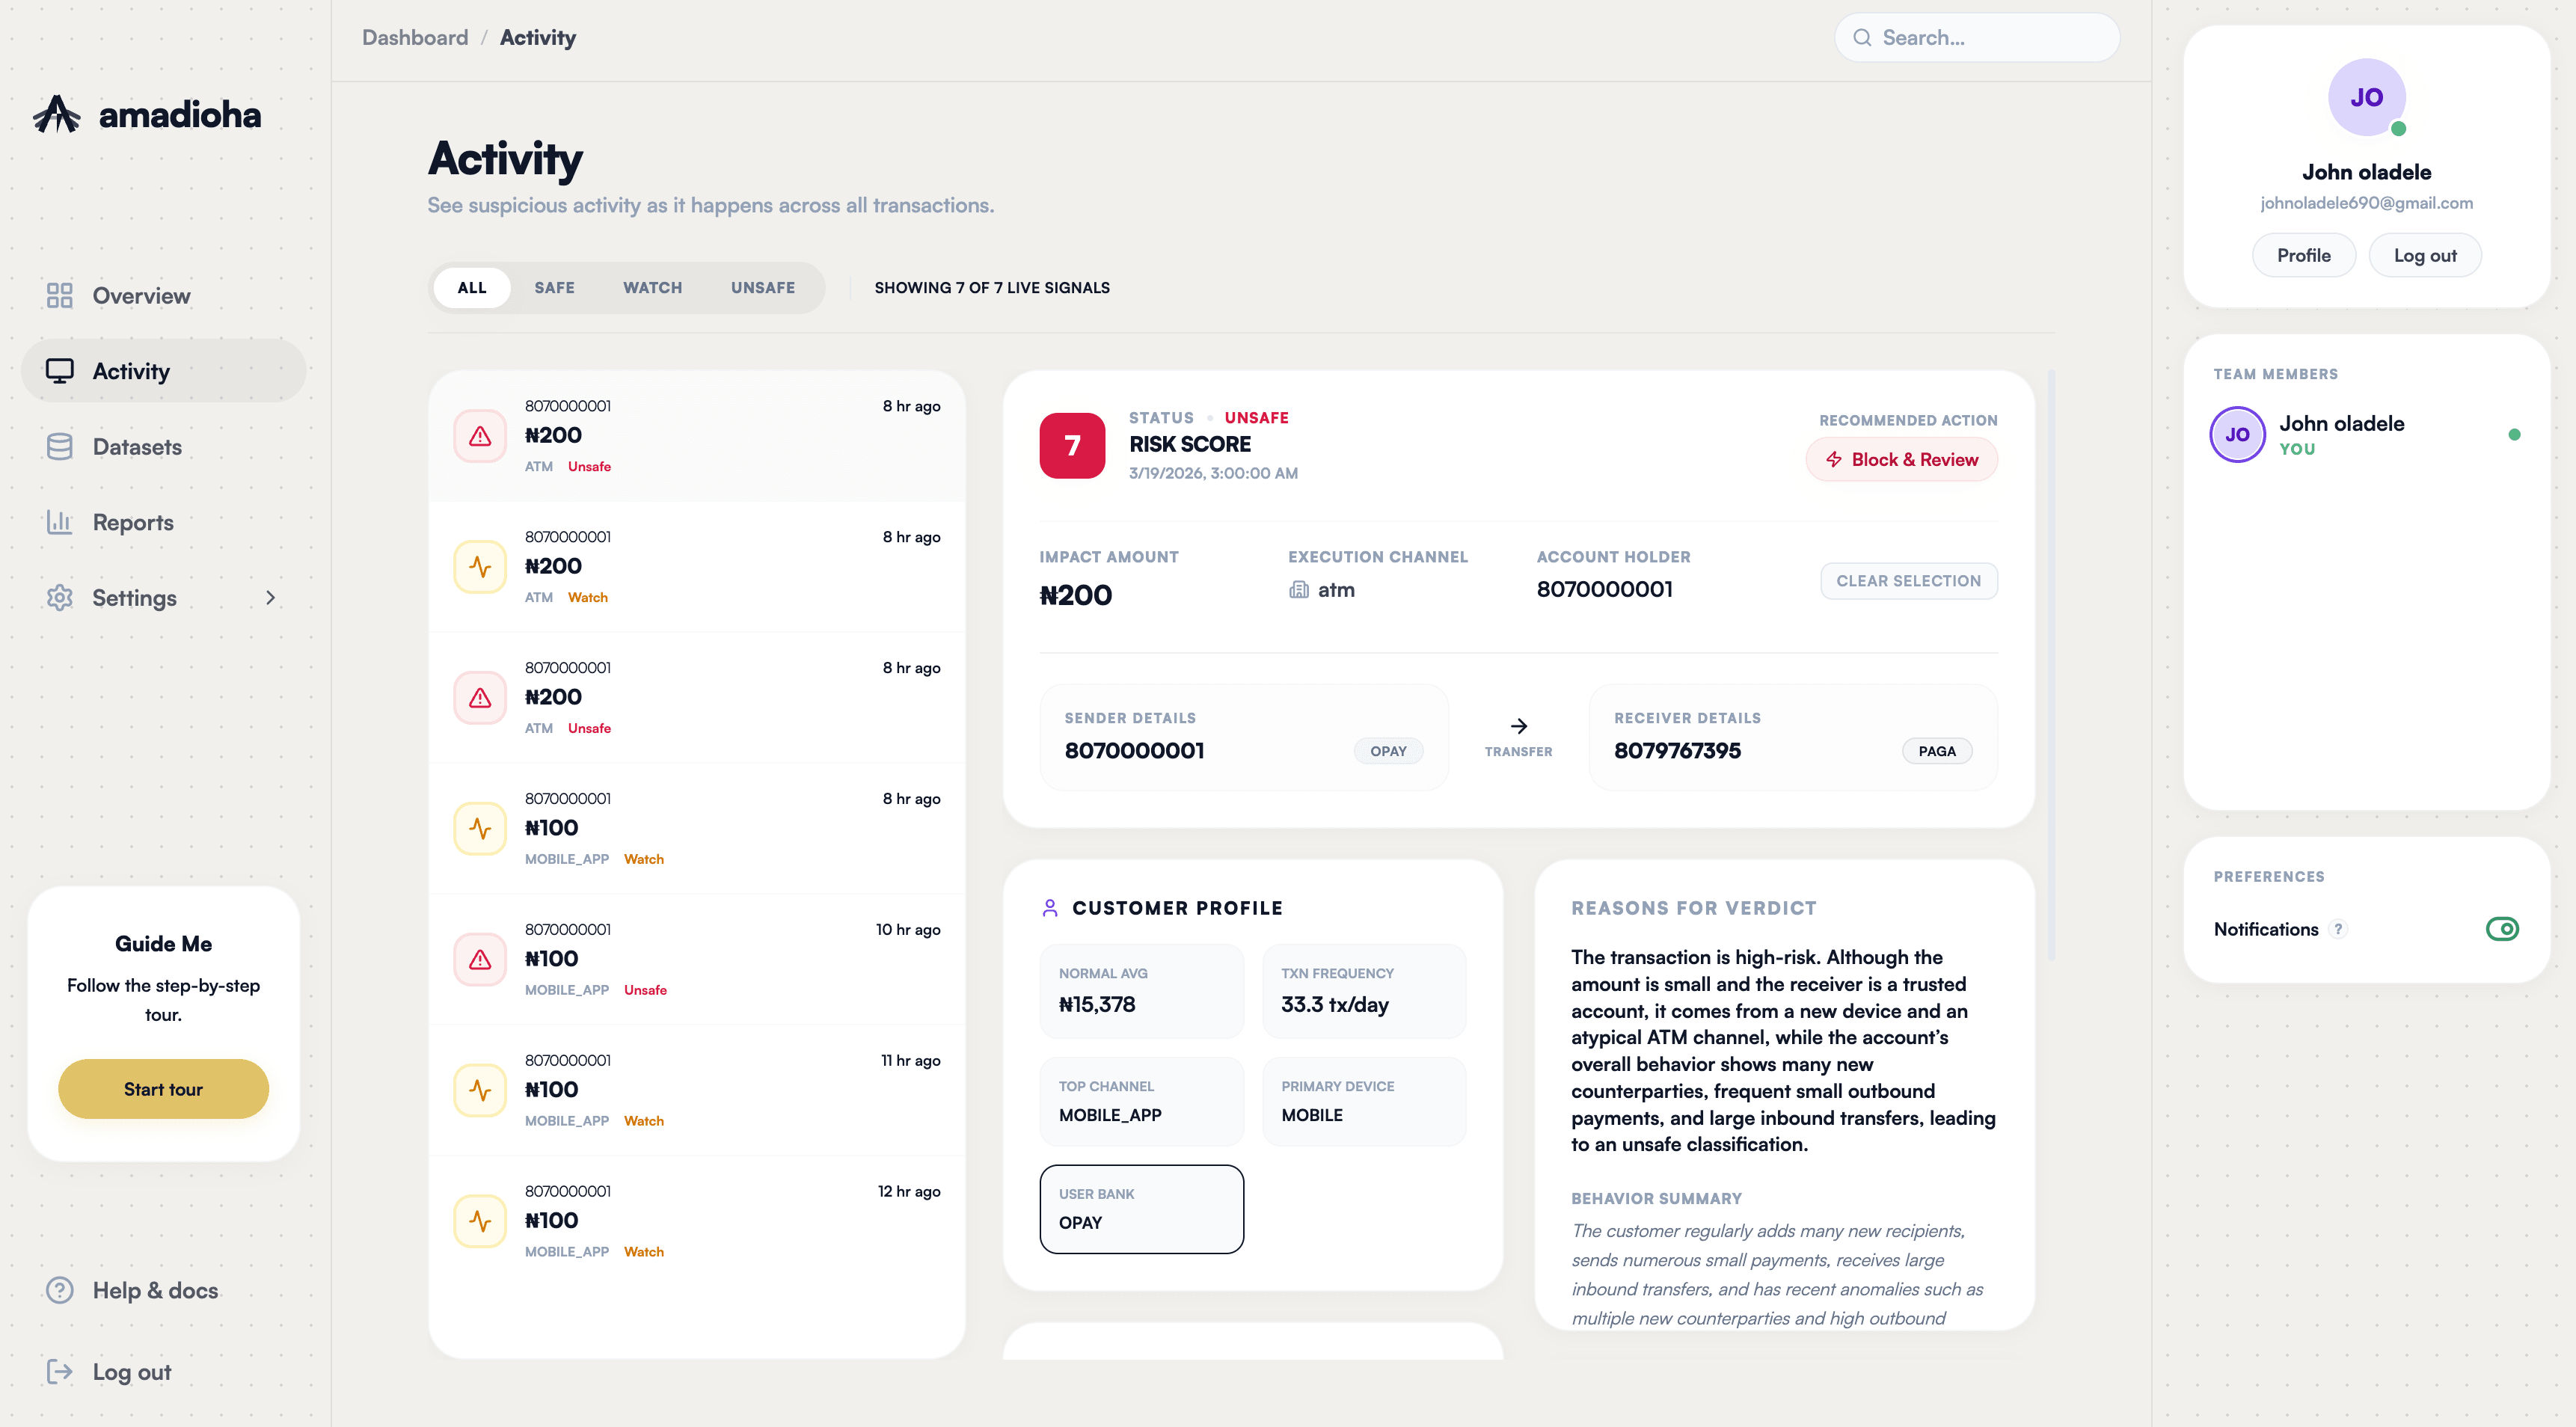Click Log out button in the profile card

pyautogui.click(x=2424, y=255)
